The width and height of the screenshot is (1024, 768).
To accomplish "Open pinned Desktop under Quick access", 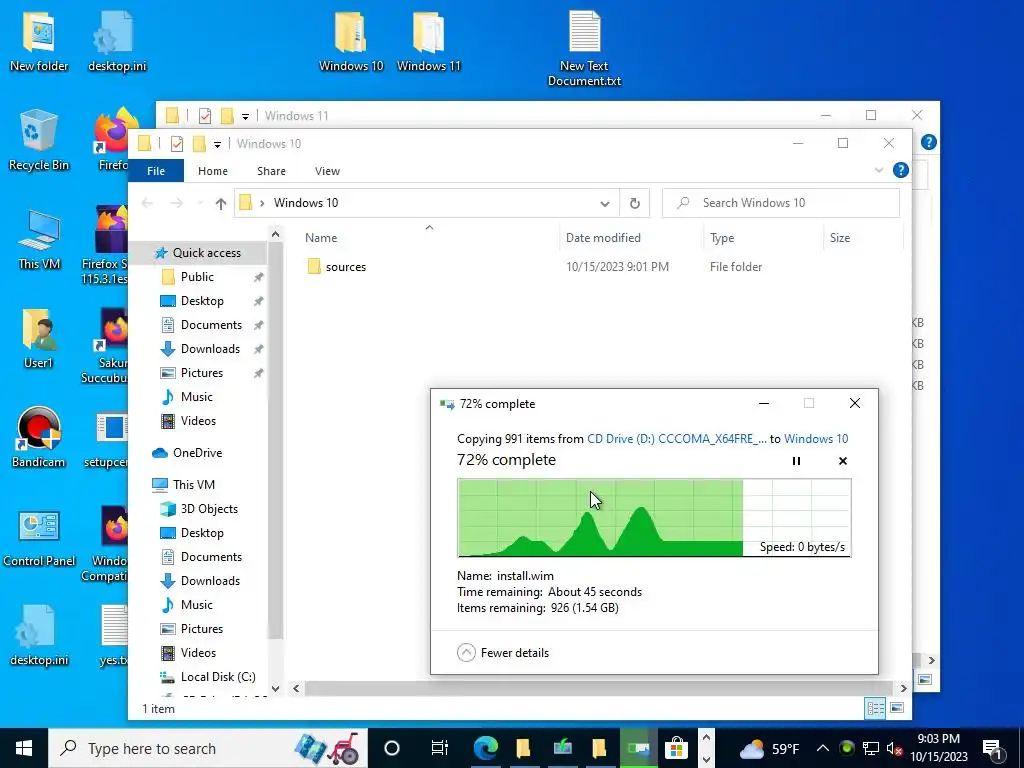I will point(202,301).
